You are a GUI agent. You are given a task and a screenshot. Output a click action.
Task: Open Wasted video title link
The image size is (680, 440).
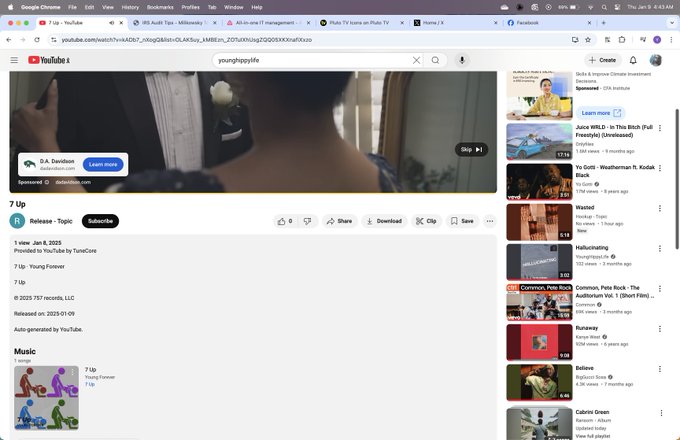[x=585, y=208]
